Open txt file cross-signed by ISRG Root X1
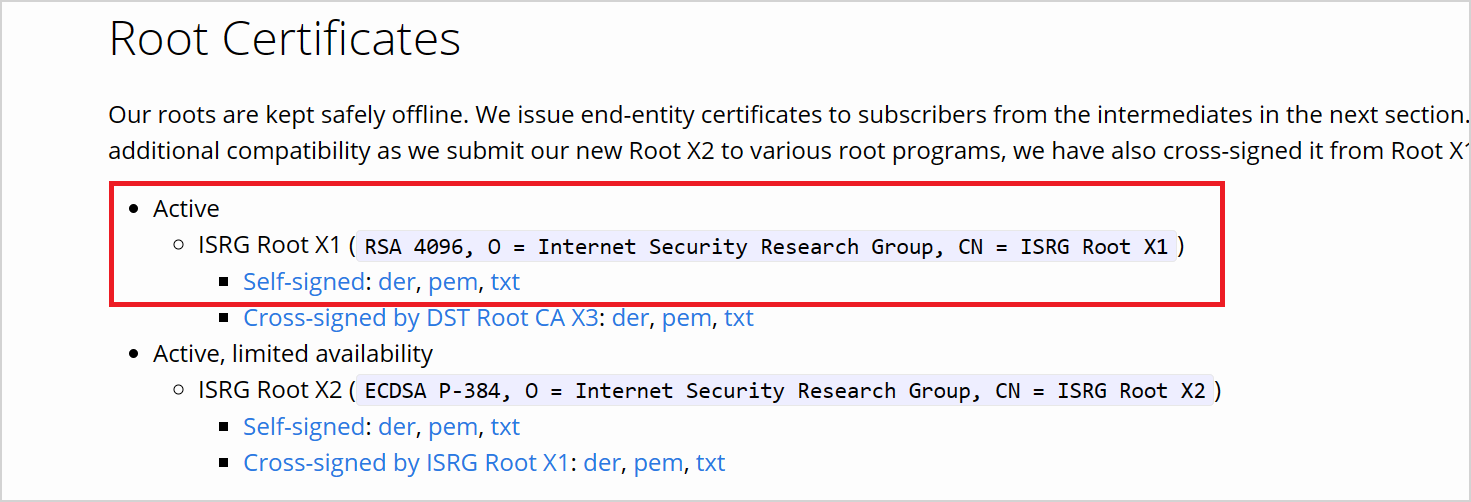Screen dimensions: 1471x502 (711, 463)
